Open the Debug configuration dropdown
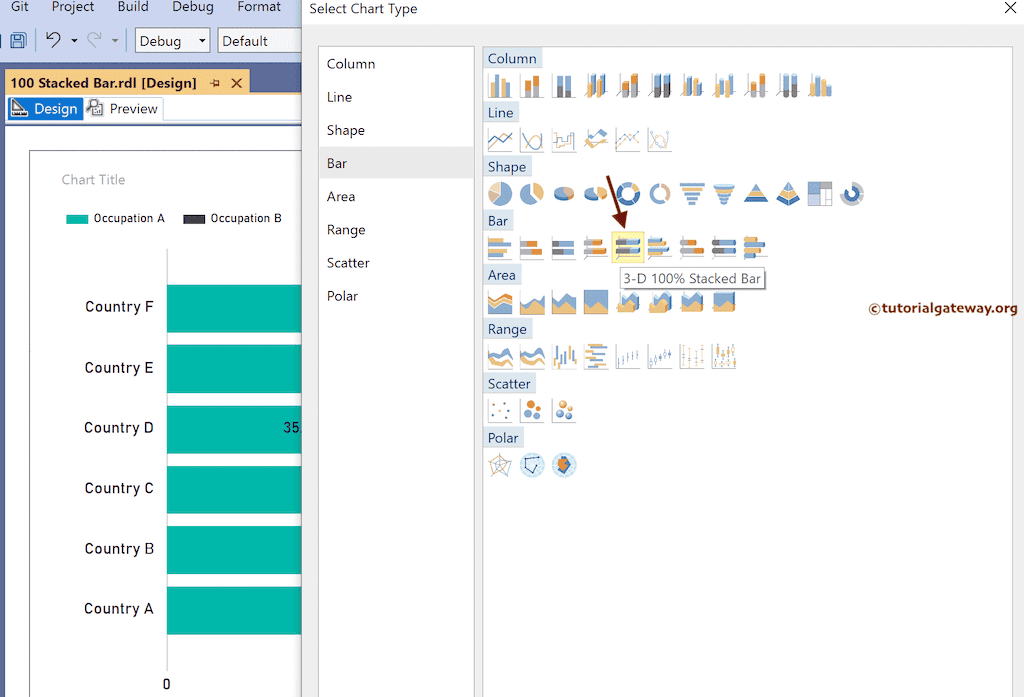Viewport: 1024px width, 697px height. [172, 41]
